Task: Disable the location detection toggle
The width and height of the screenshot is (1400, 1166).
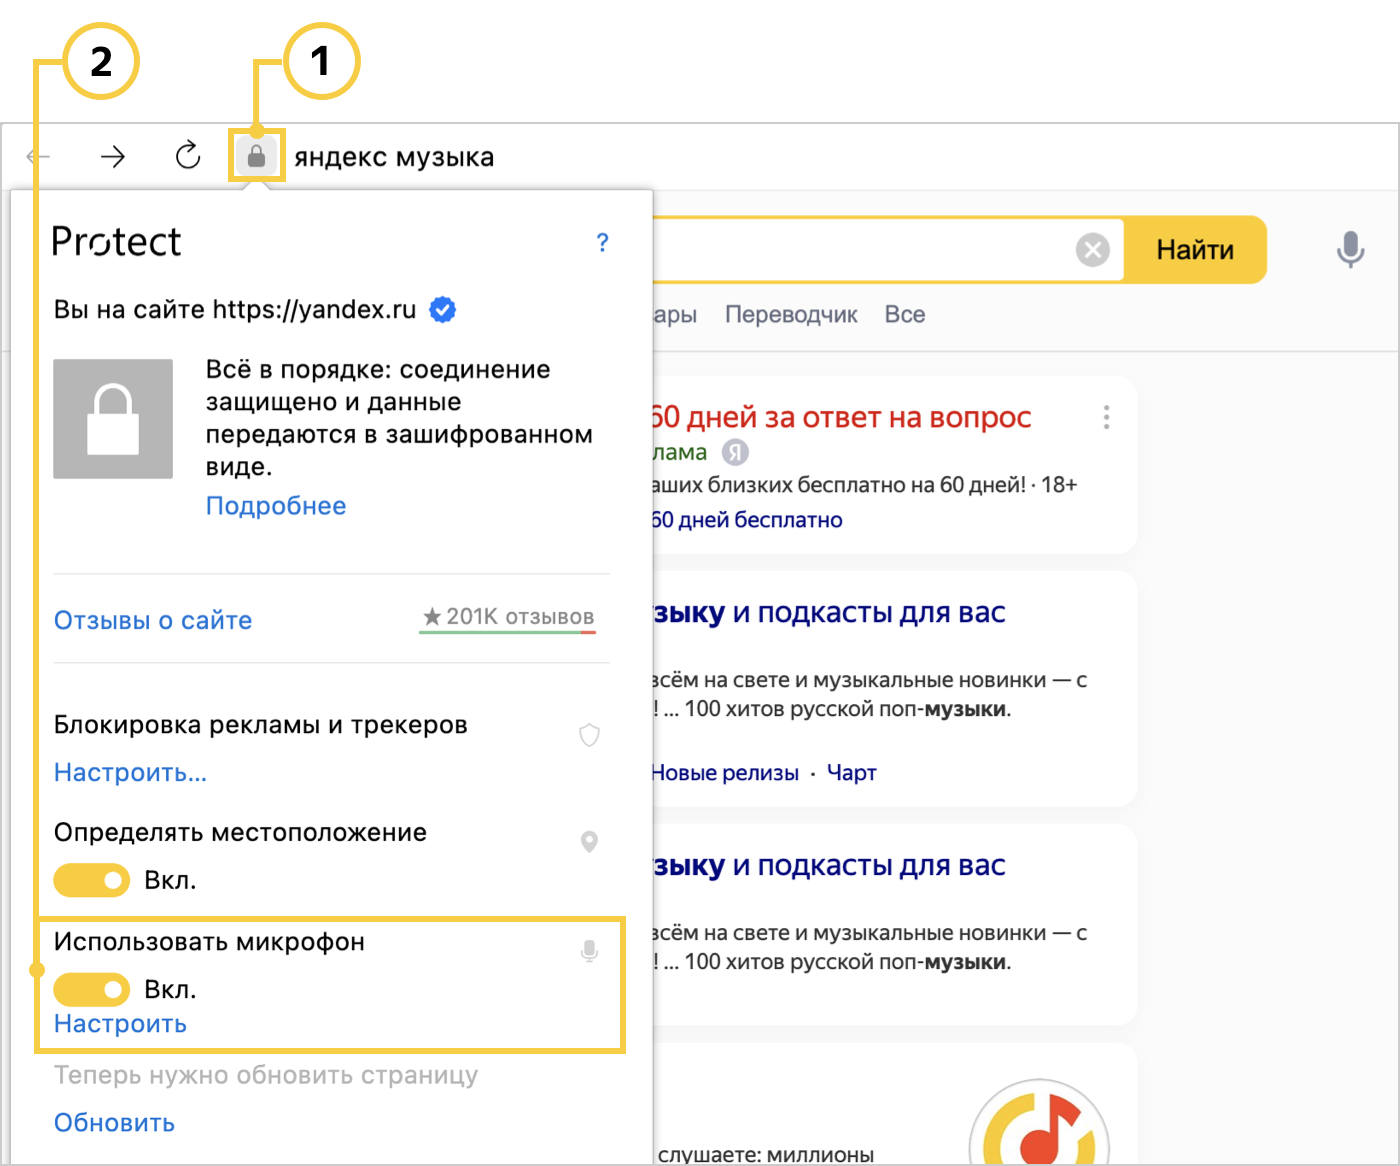Action: (x=92, y=880)
